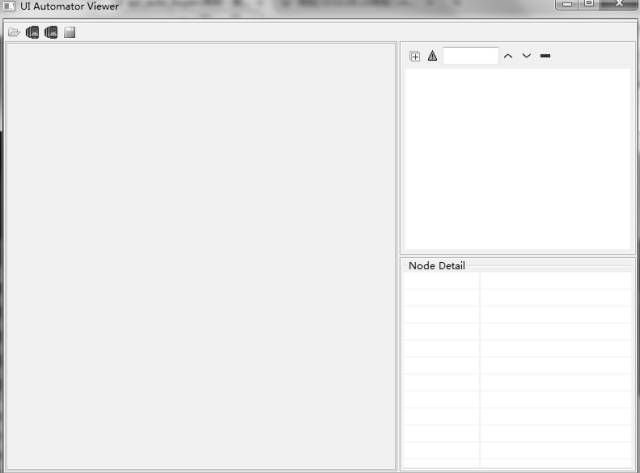Go to the previous search result with the up chevron

tap(508, 56)
